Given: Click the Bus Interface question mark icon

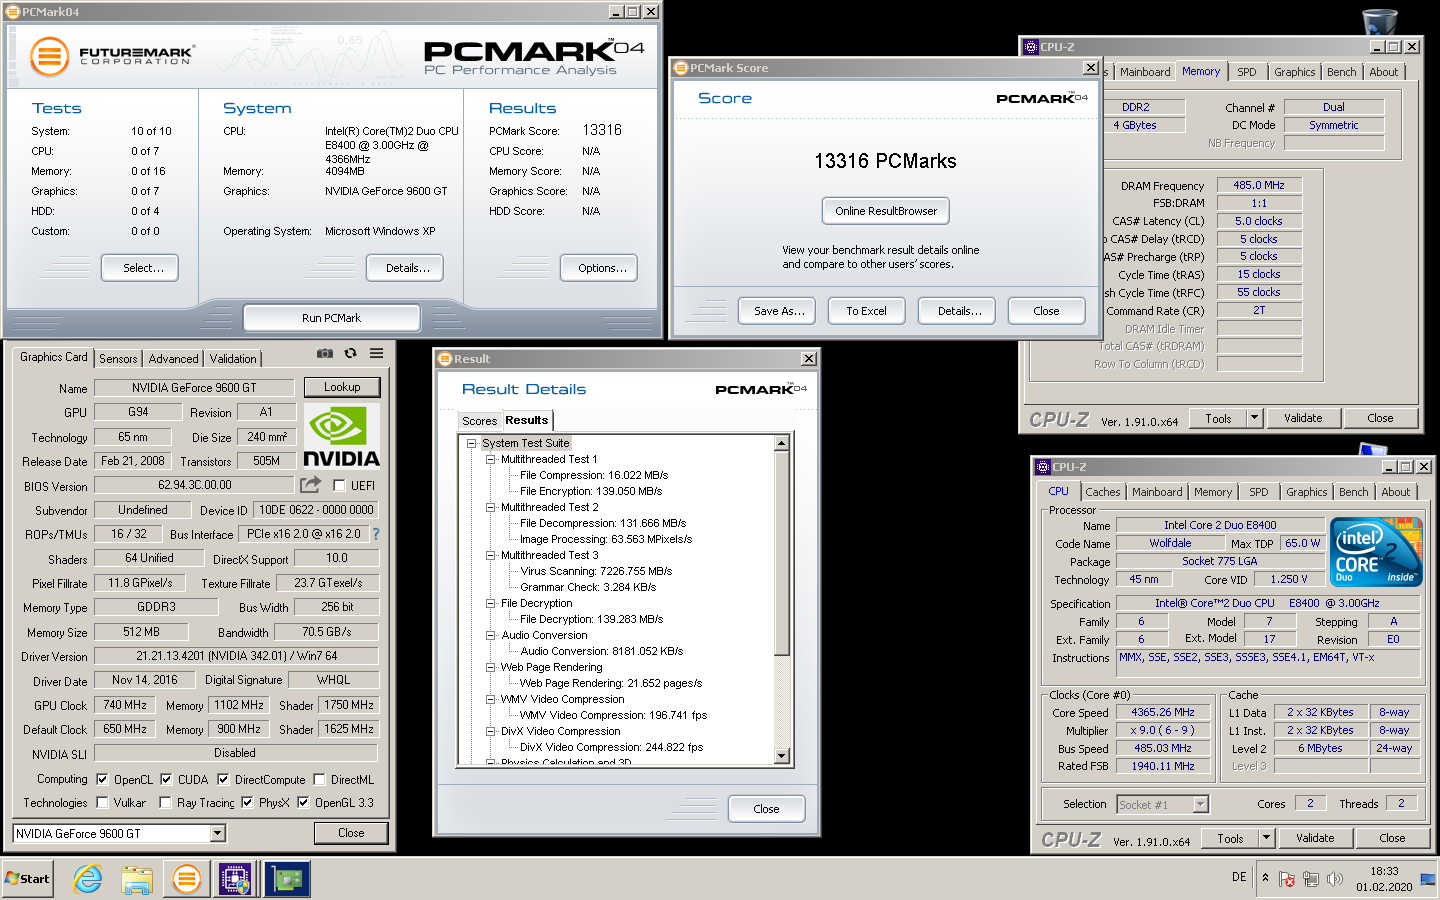Looking at the screenshot, I should pyautogui.click(x=376, y=534).
